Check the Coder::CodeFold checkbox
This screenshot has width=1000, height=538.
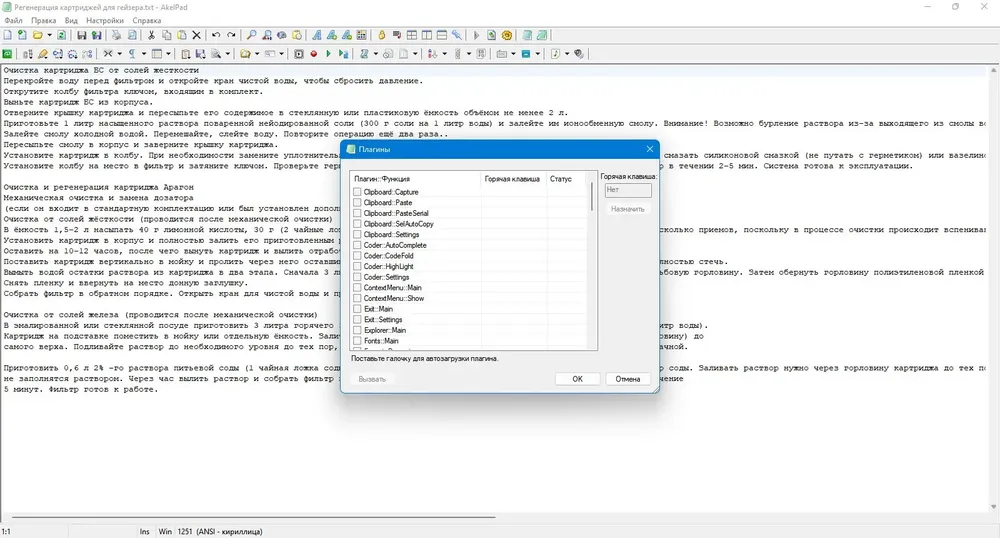(x=357, y=256)
